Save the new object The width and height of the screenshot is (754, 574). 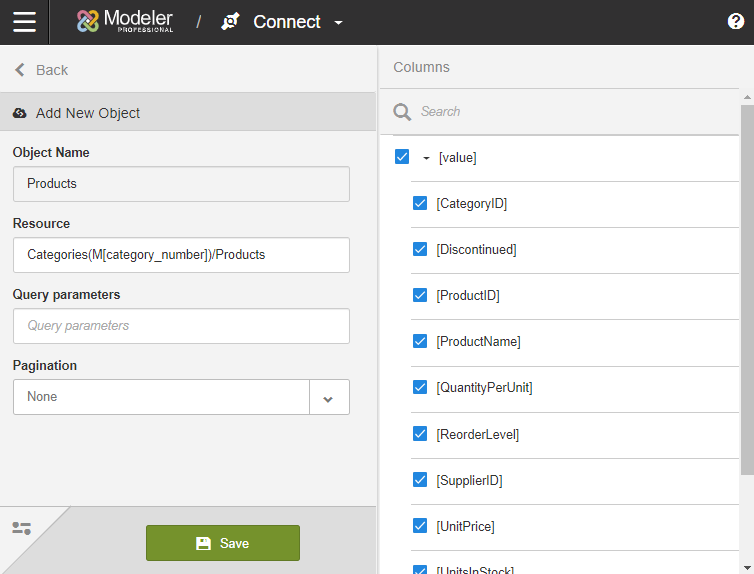223,543
